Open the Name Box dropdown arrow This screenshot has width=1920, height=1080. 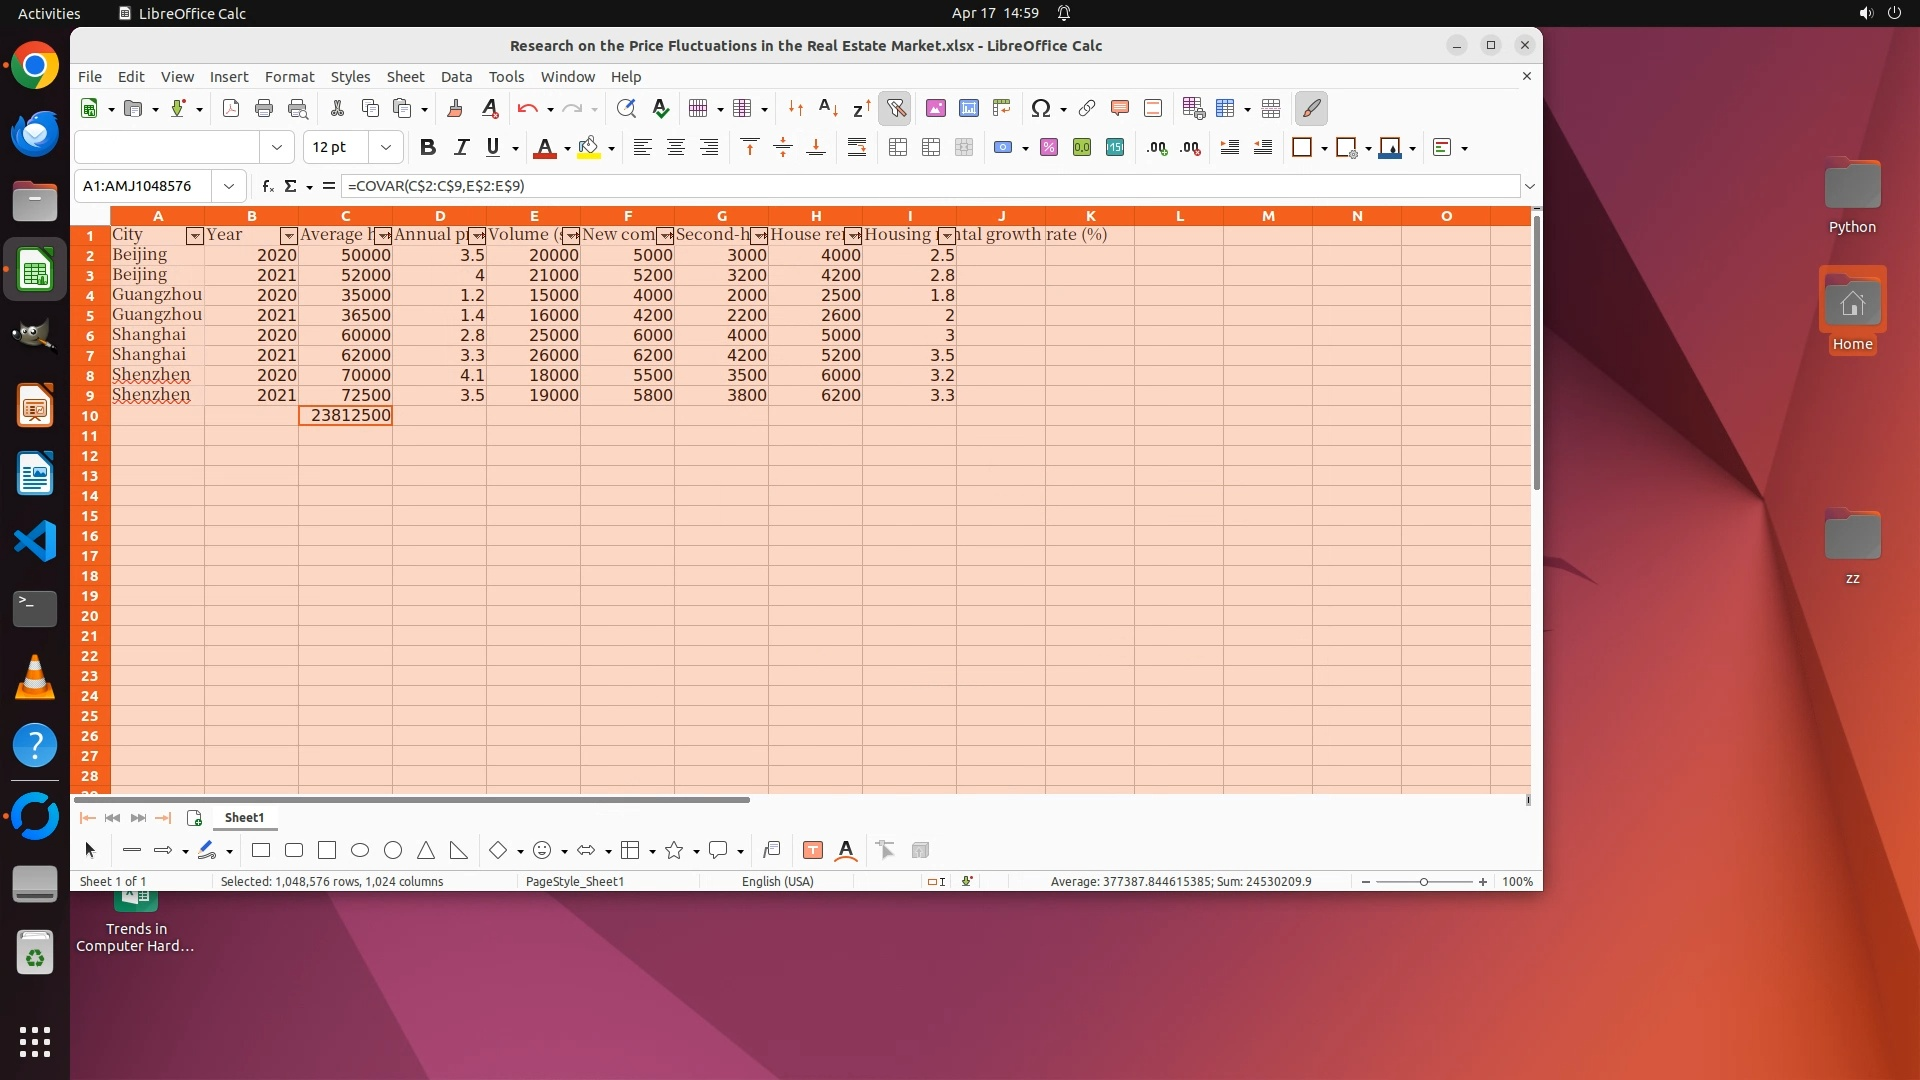tap(229, 186)
